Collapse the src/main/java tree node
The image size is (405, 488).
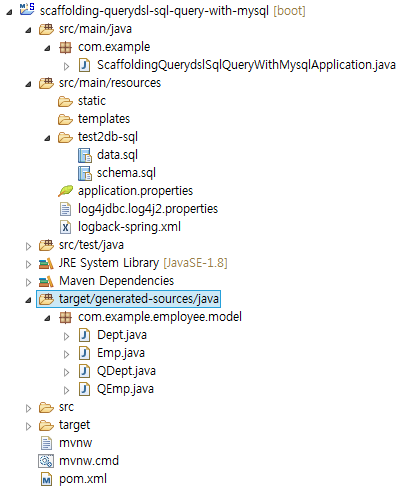[28, 30]
